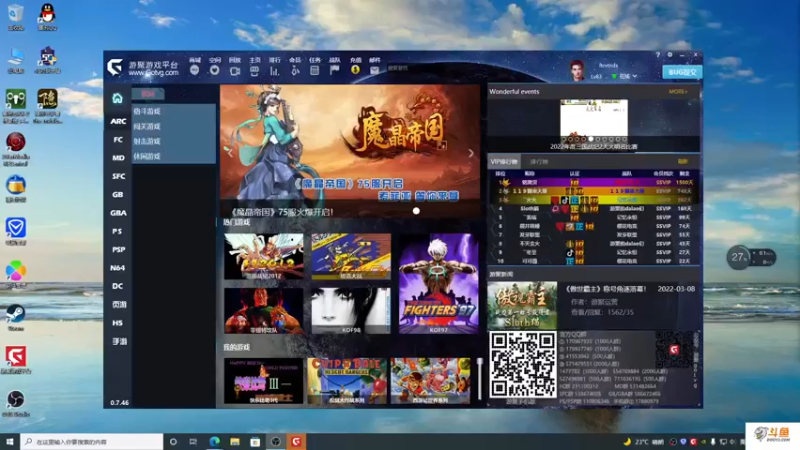This screenshot has height=450, width=800.
Task: Open Task View on taskbar
Action: pyautogui.click(x=193, y=442)
